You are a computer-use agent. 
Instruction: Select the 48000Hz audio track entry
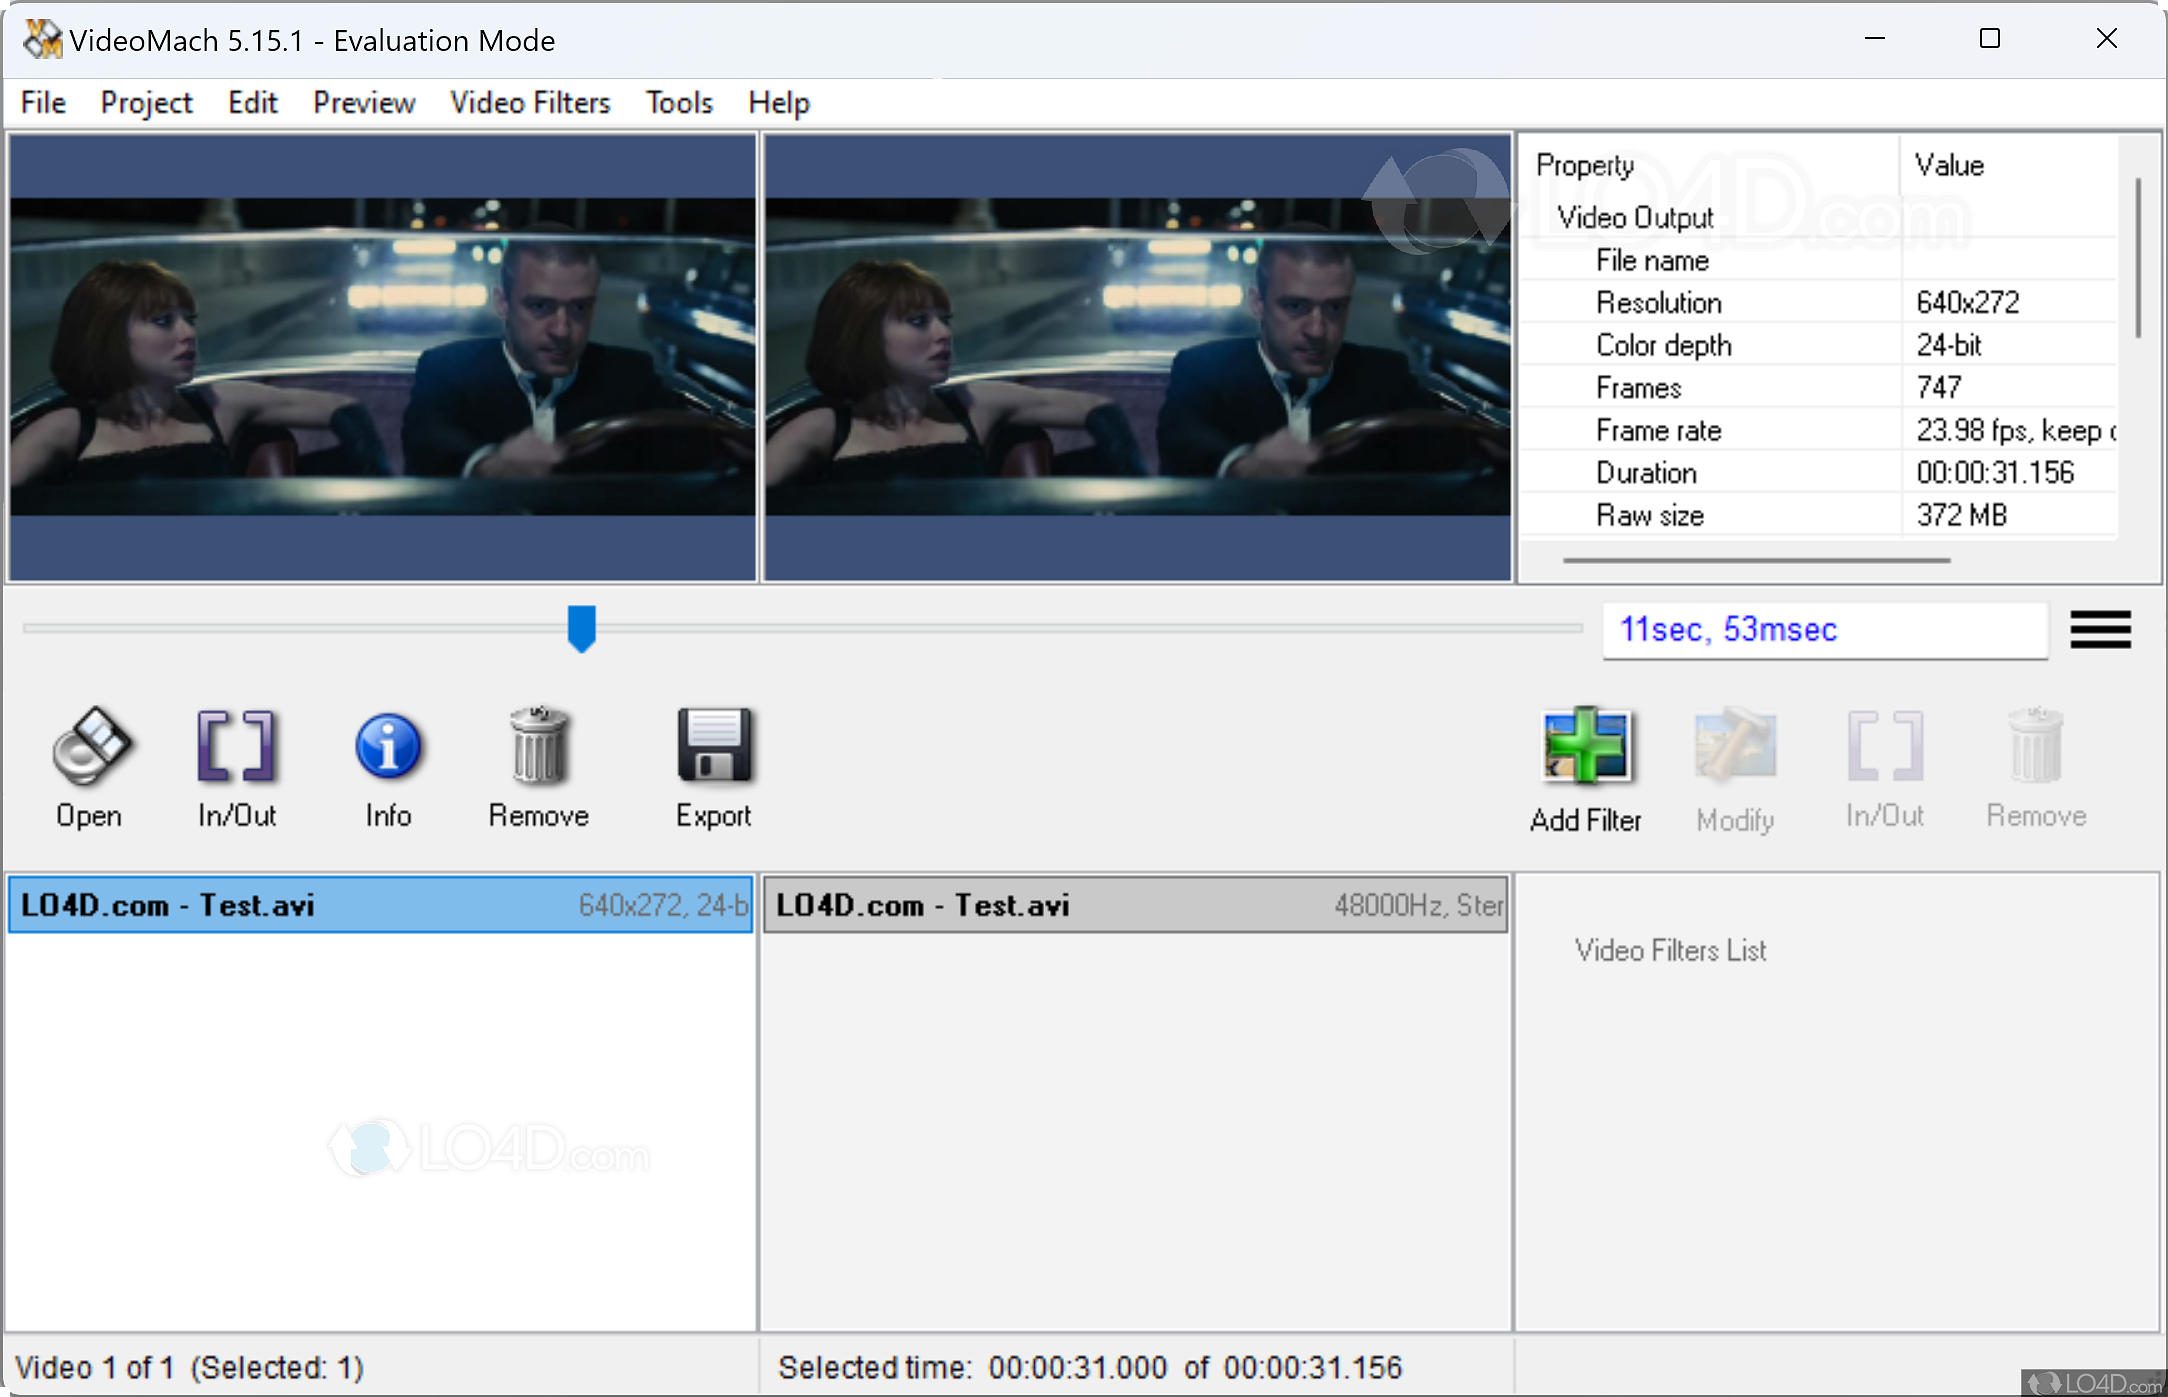pos(1135,905)
